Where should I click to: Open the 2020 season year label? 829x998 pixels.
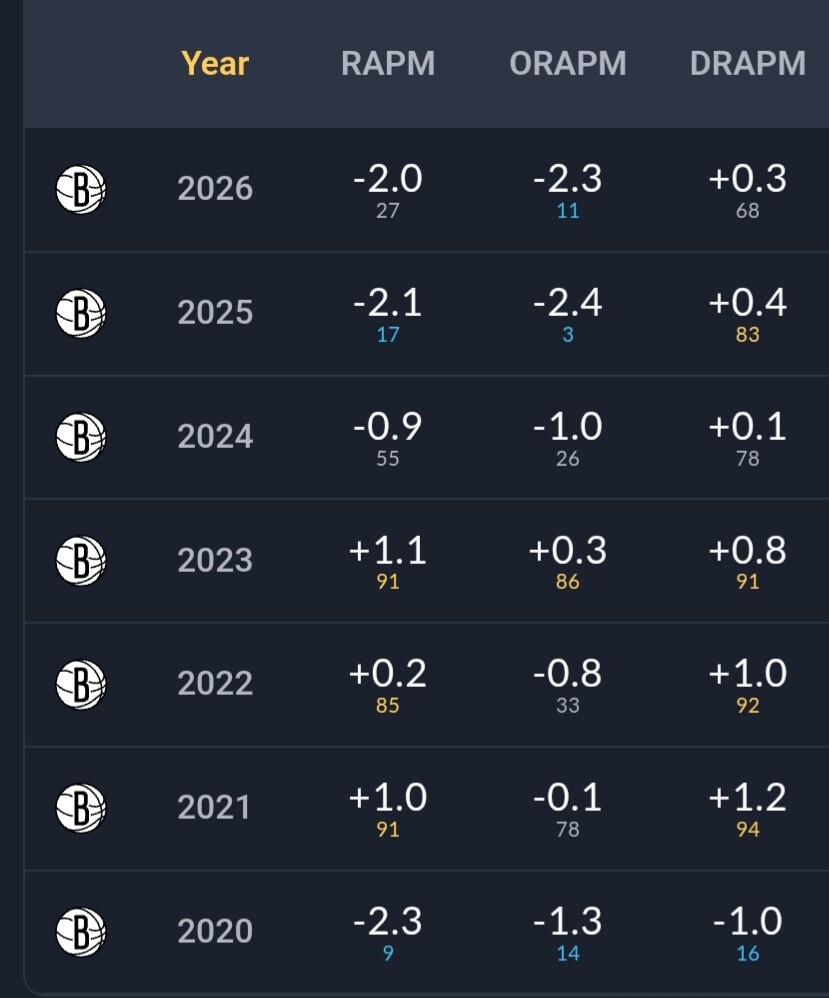coord(215,931)
